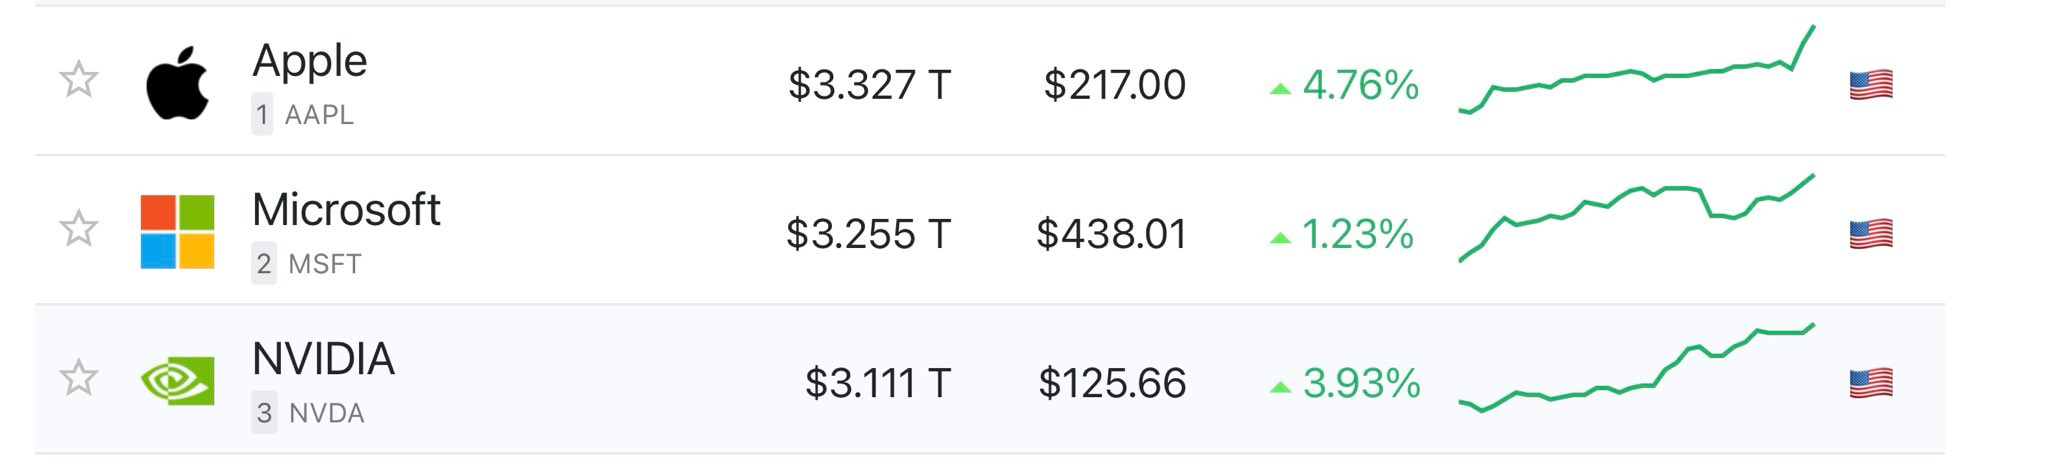Star Apple to add to favorites
Viewport: 2048px width, 470px height.
78,80
